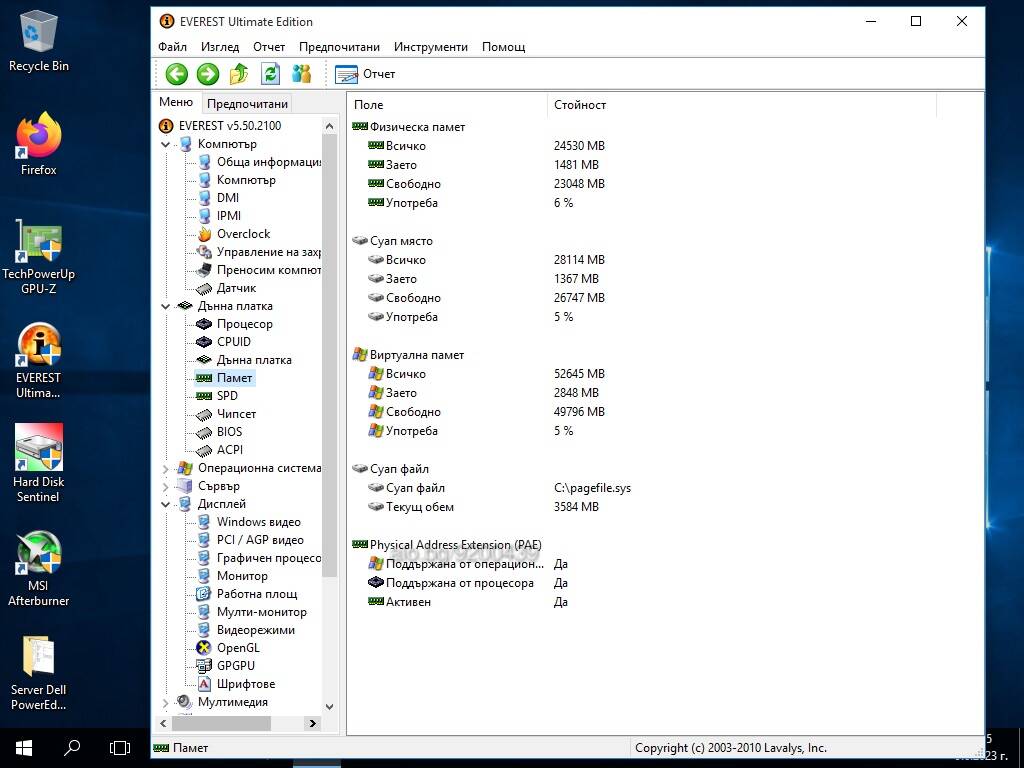Viewport: 1024px width, 768px height.
Task: Go back with the green left arrow
Action: [176, 74]
